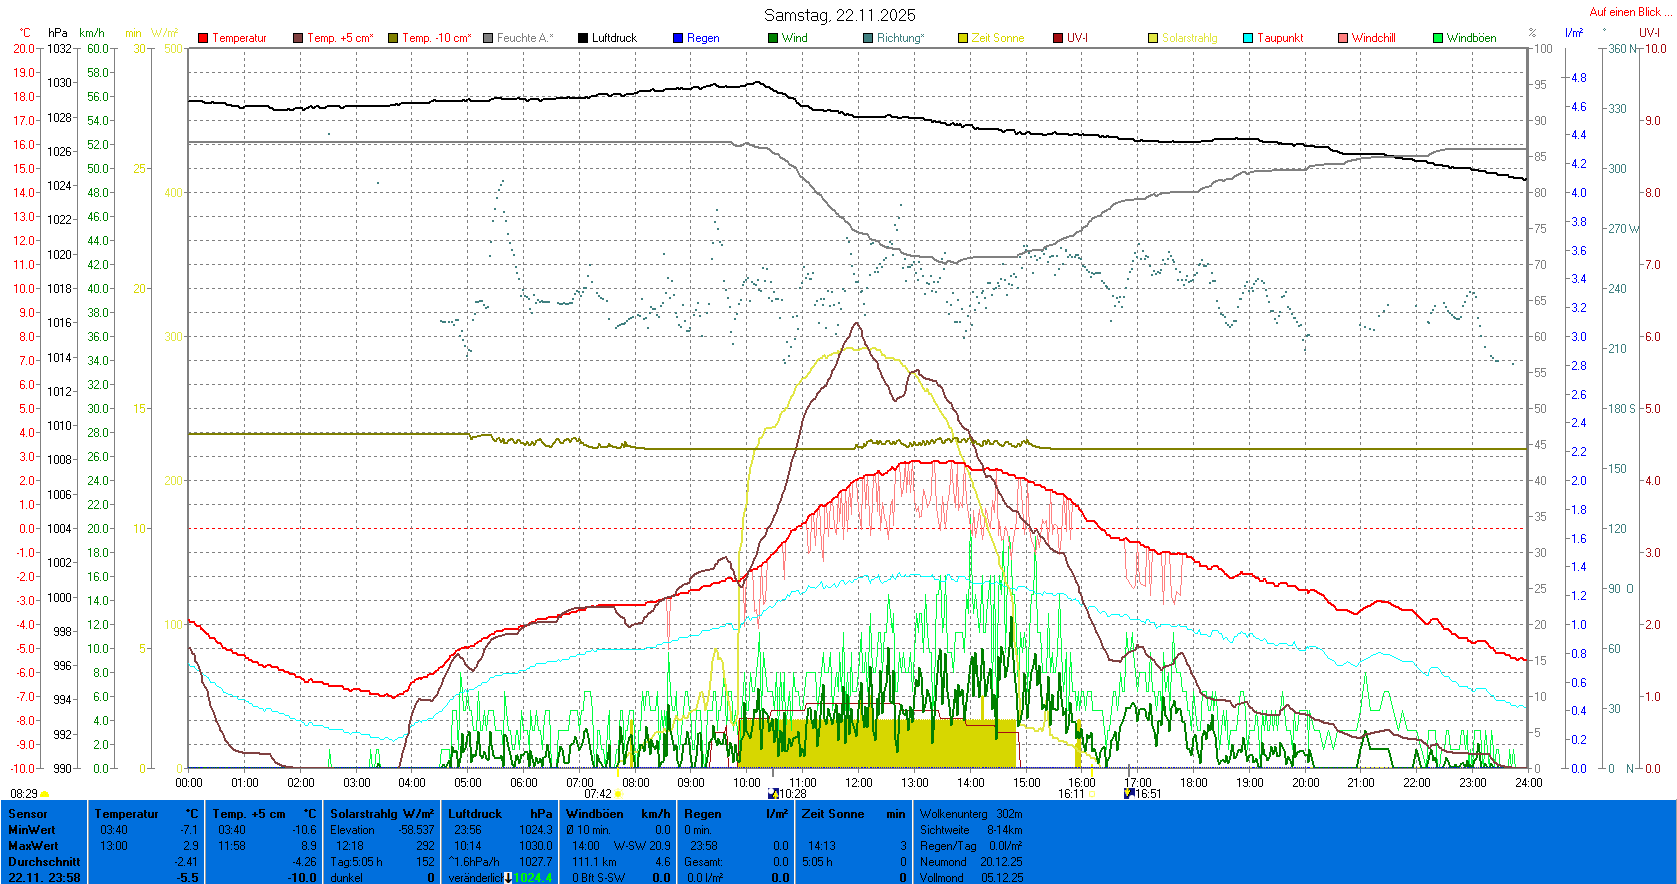Open the 'Auf einen Blick ...' link
Image resolution: width=1677 pixels, height=884 pixels.
tap(1630, 12)
